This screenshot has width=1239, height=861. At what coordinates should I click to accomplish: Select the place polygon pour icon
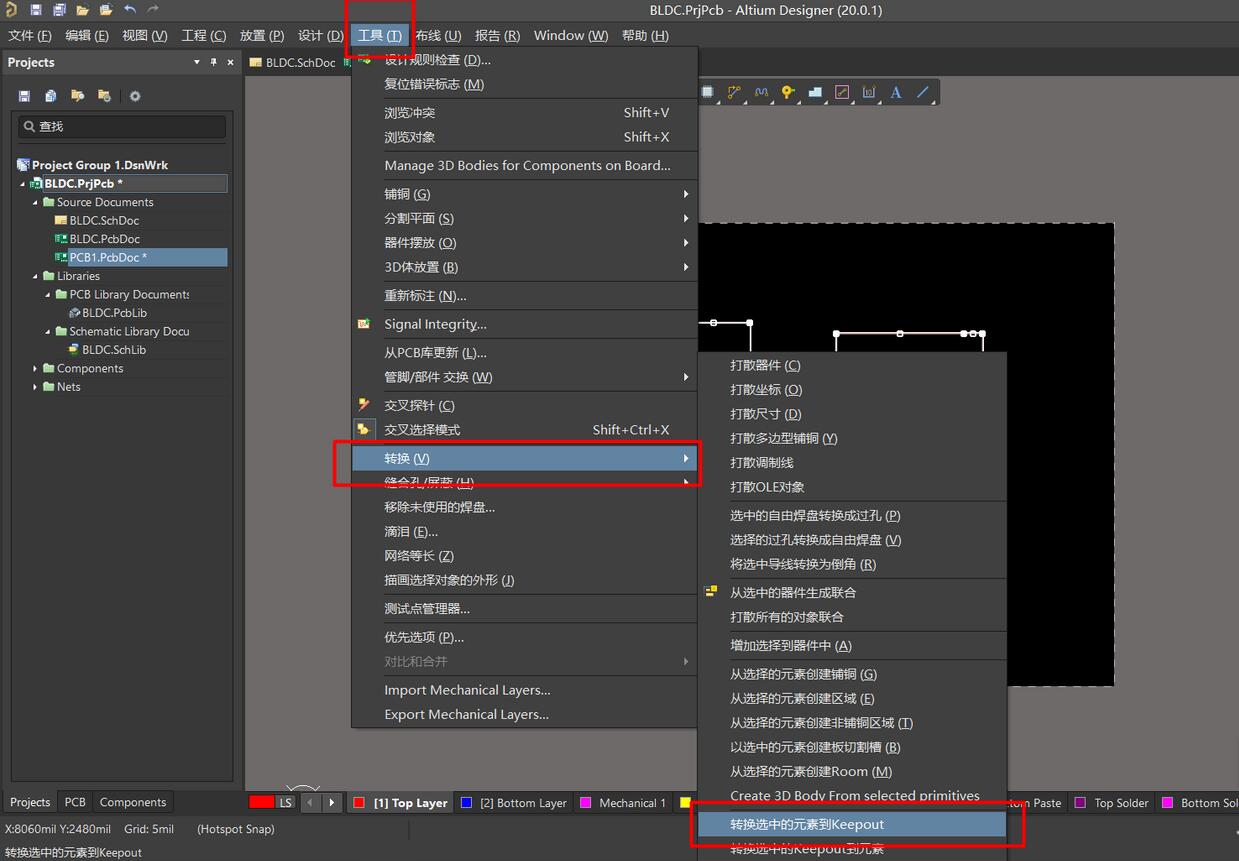[x=815, y=92]
